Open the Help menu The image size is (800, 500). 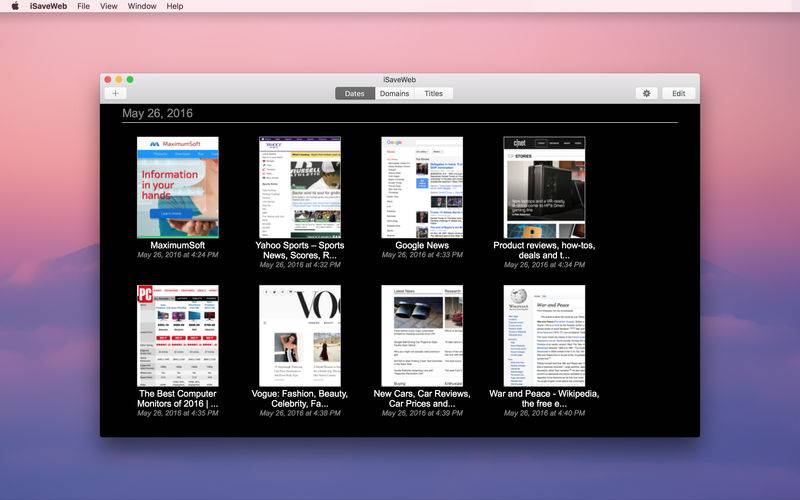174,6
